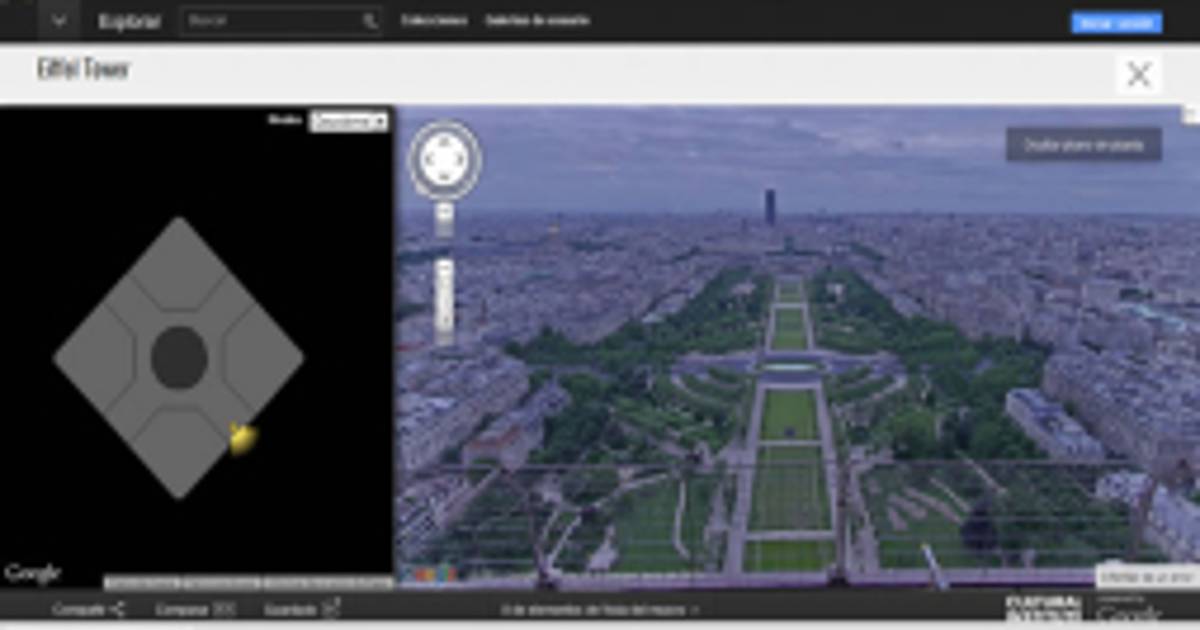Viewport: 1200px width, 630px height.
Task: Pan down with the navigation compass arrow
Action: [x=445, y=176]
